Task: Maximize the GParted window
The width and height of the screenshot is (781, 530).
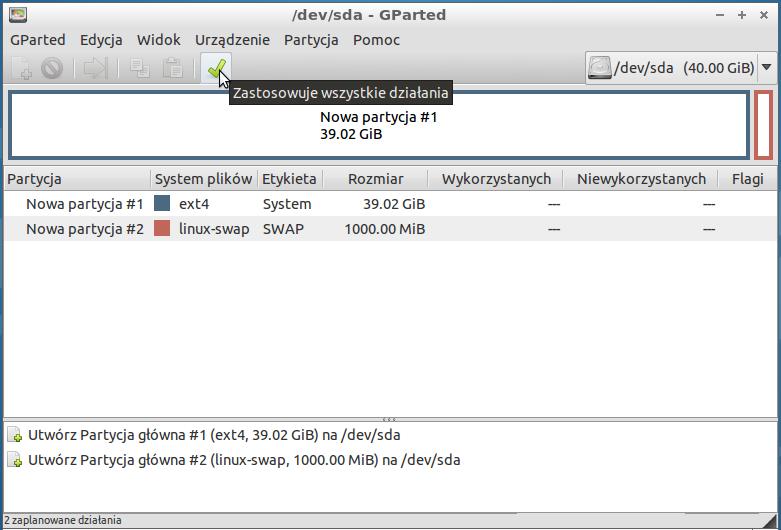Action: coord(742,15)
